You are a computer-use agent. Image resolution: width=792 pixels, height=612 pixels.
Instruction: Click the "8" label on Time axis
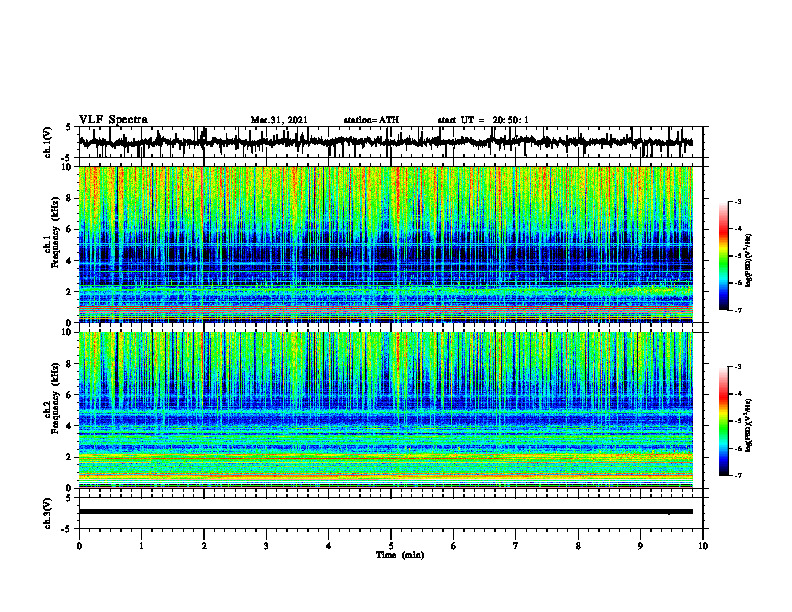[578, 546]
